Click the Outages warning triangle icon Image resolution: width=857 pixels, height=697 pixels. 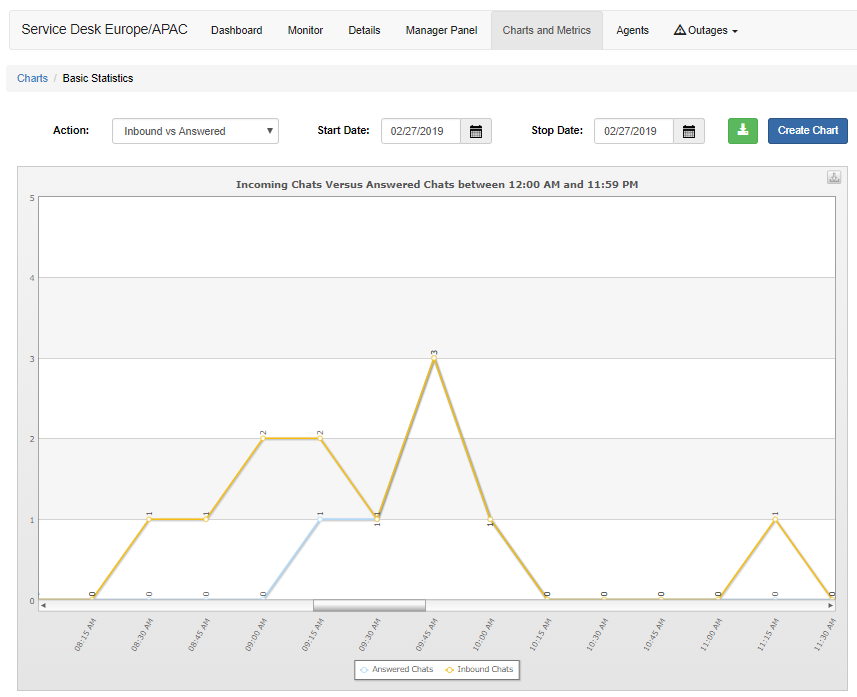(x=679, y=30)
